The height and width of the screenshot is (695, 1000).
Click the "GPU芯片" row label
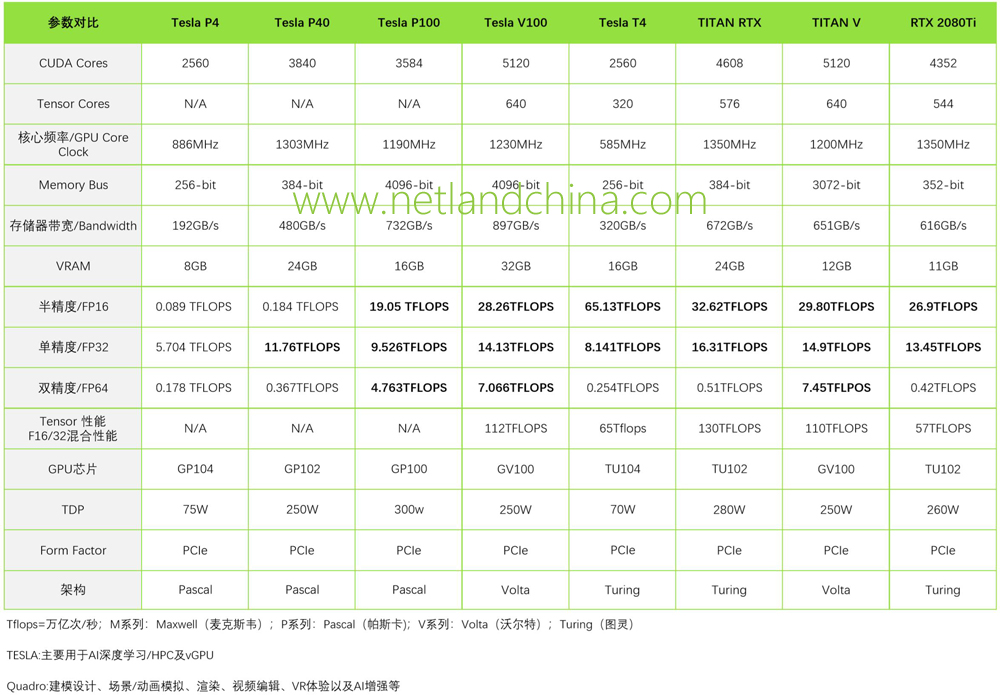[73, 469]
